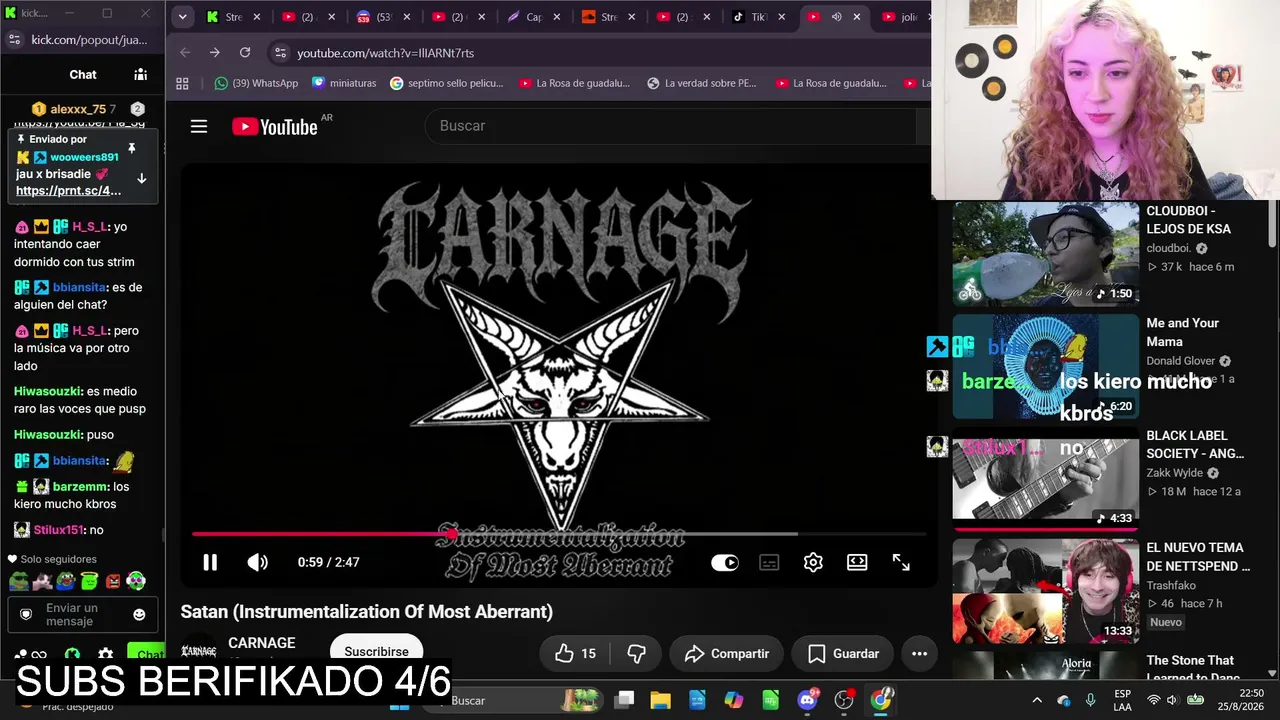Insert the angry red face emote
Viewport: 1280px width, 720px height.
(113, 581)
